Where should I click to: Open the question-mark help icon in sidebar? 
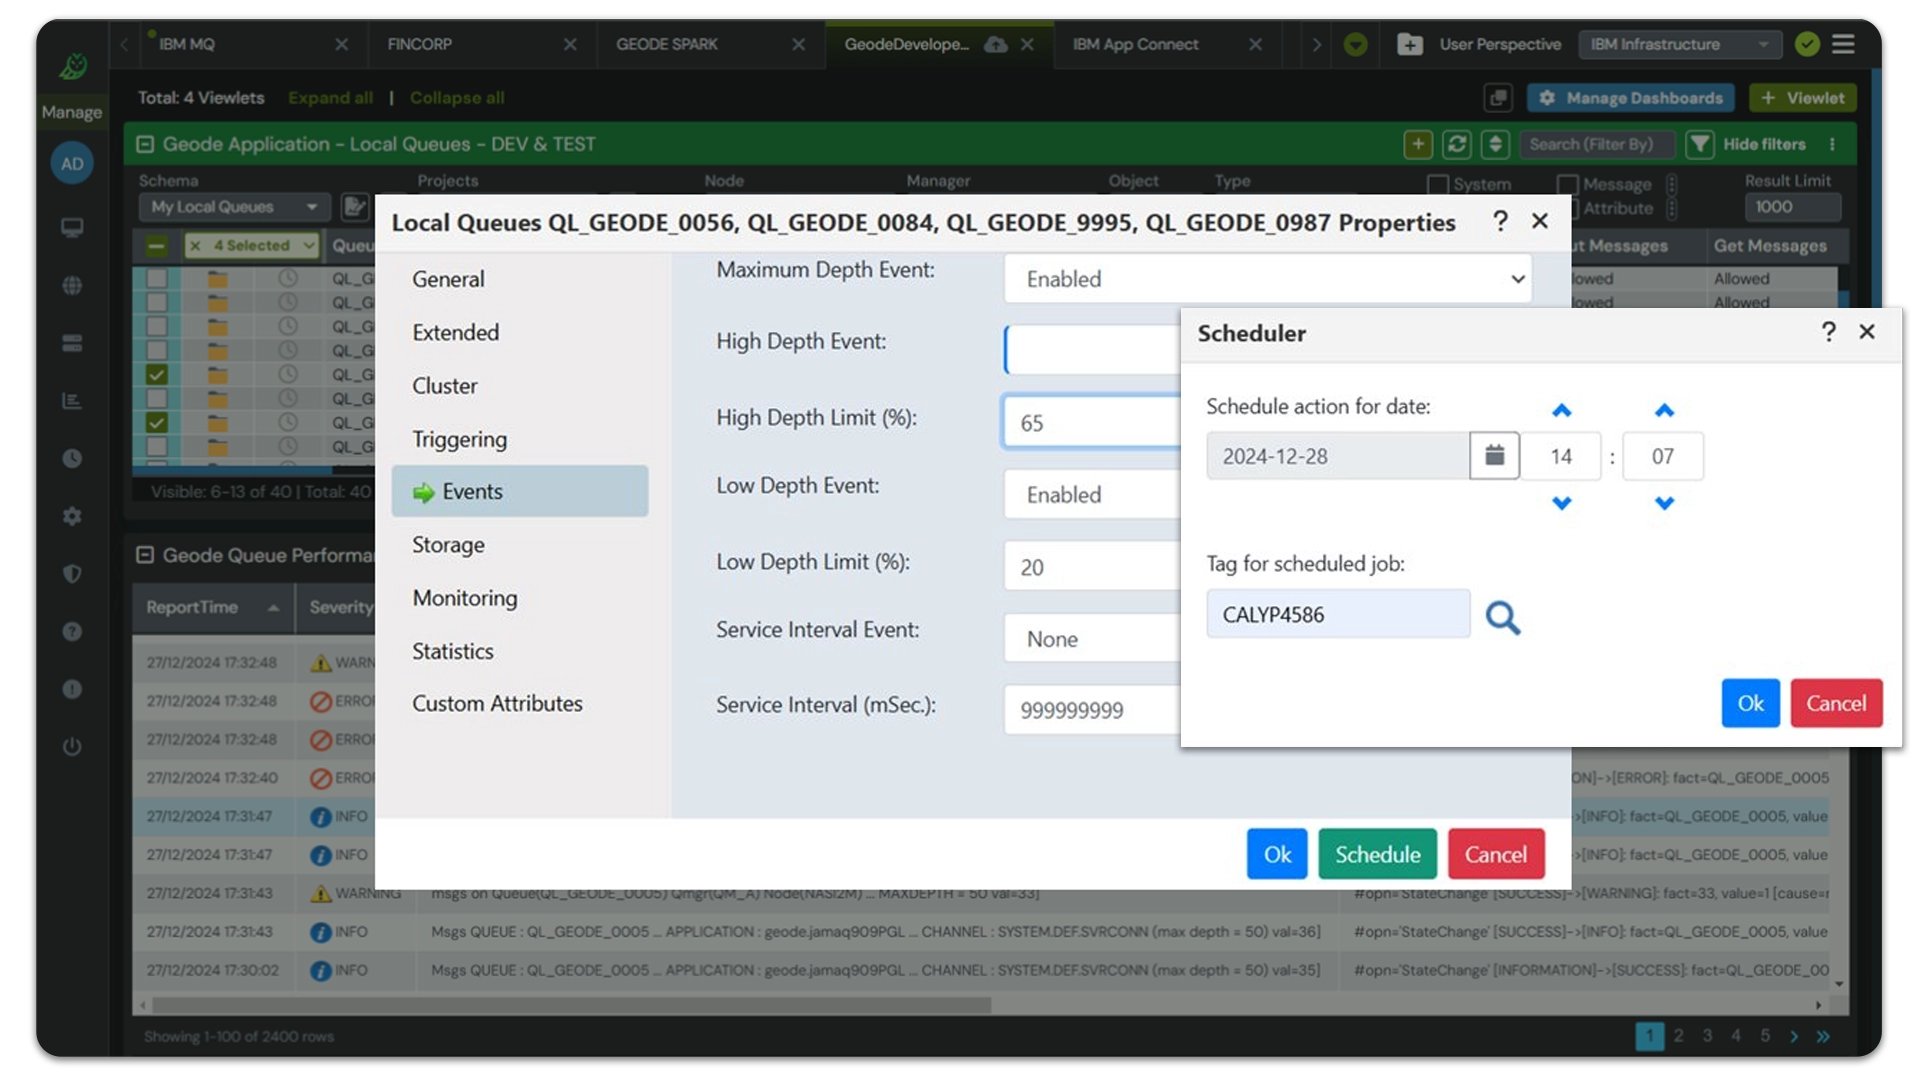pos(72,631)
